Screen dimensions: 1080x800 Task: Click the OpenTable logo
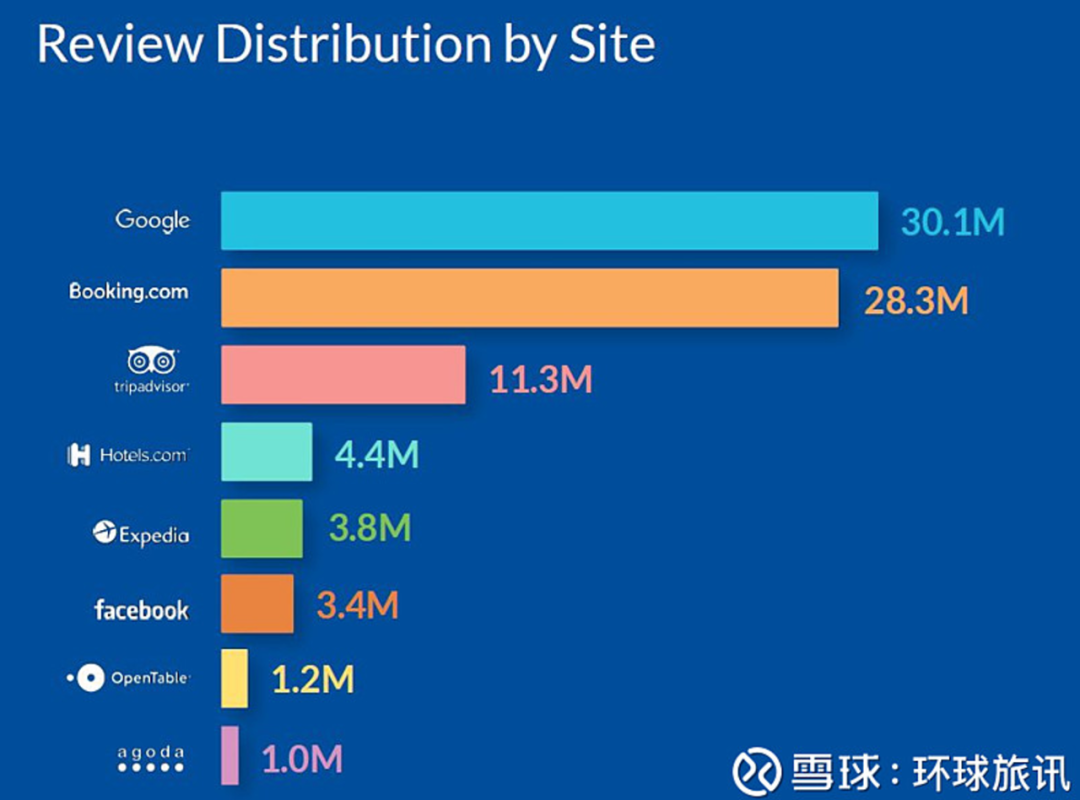tap(127, 678)
